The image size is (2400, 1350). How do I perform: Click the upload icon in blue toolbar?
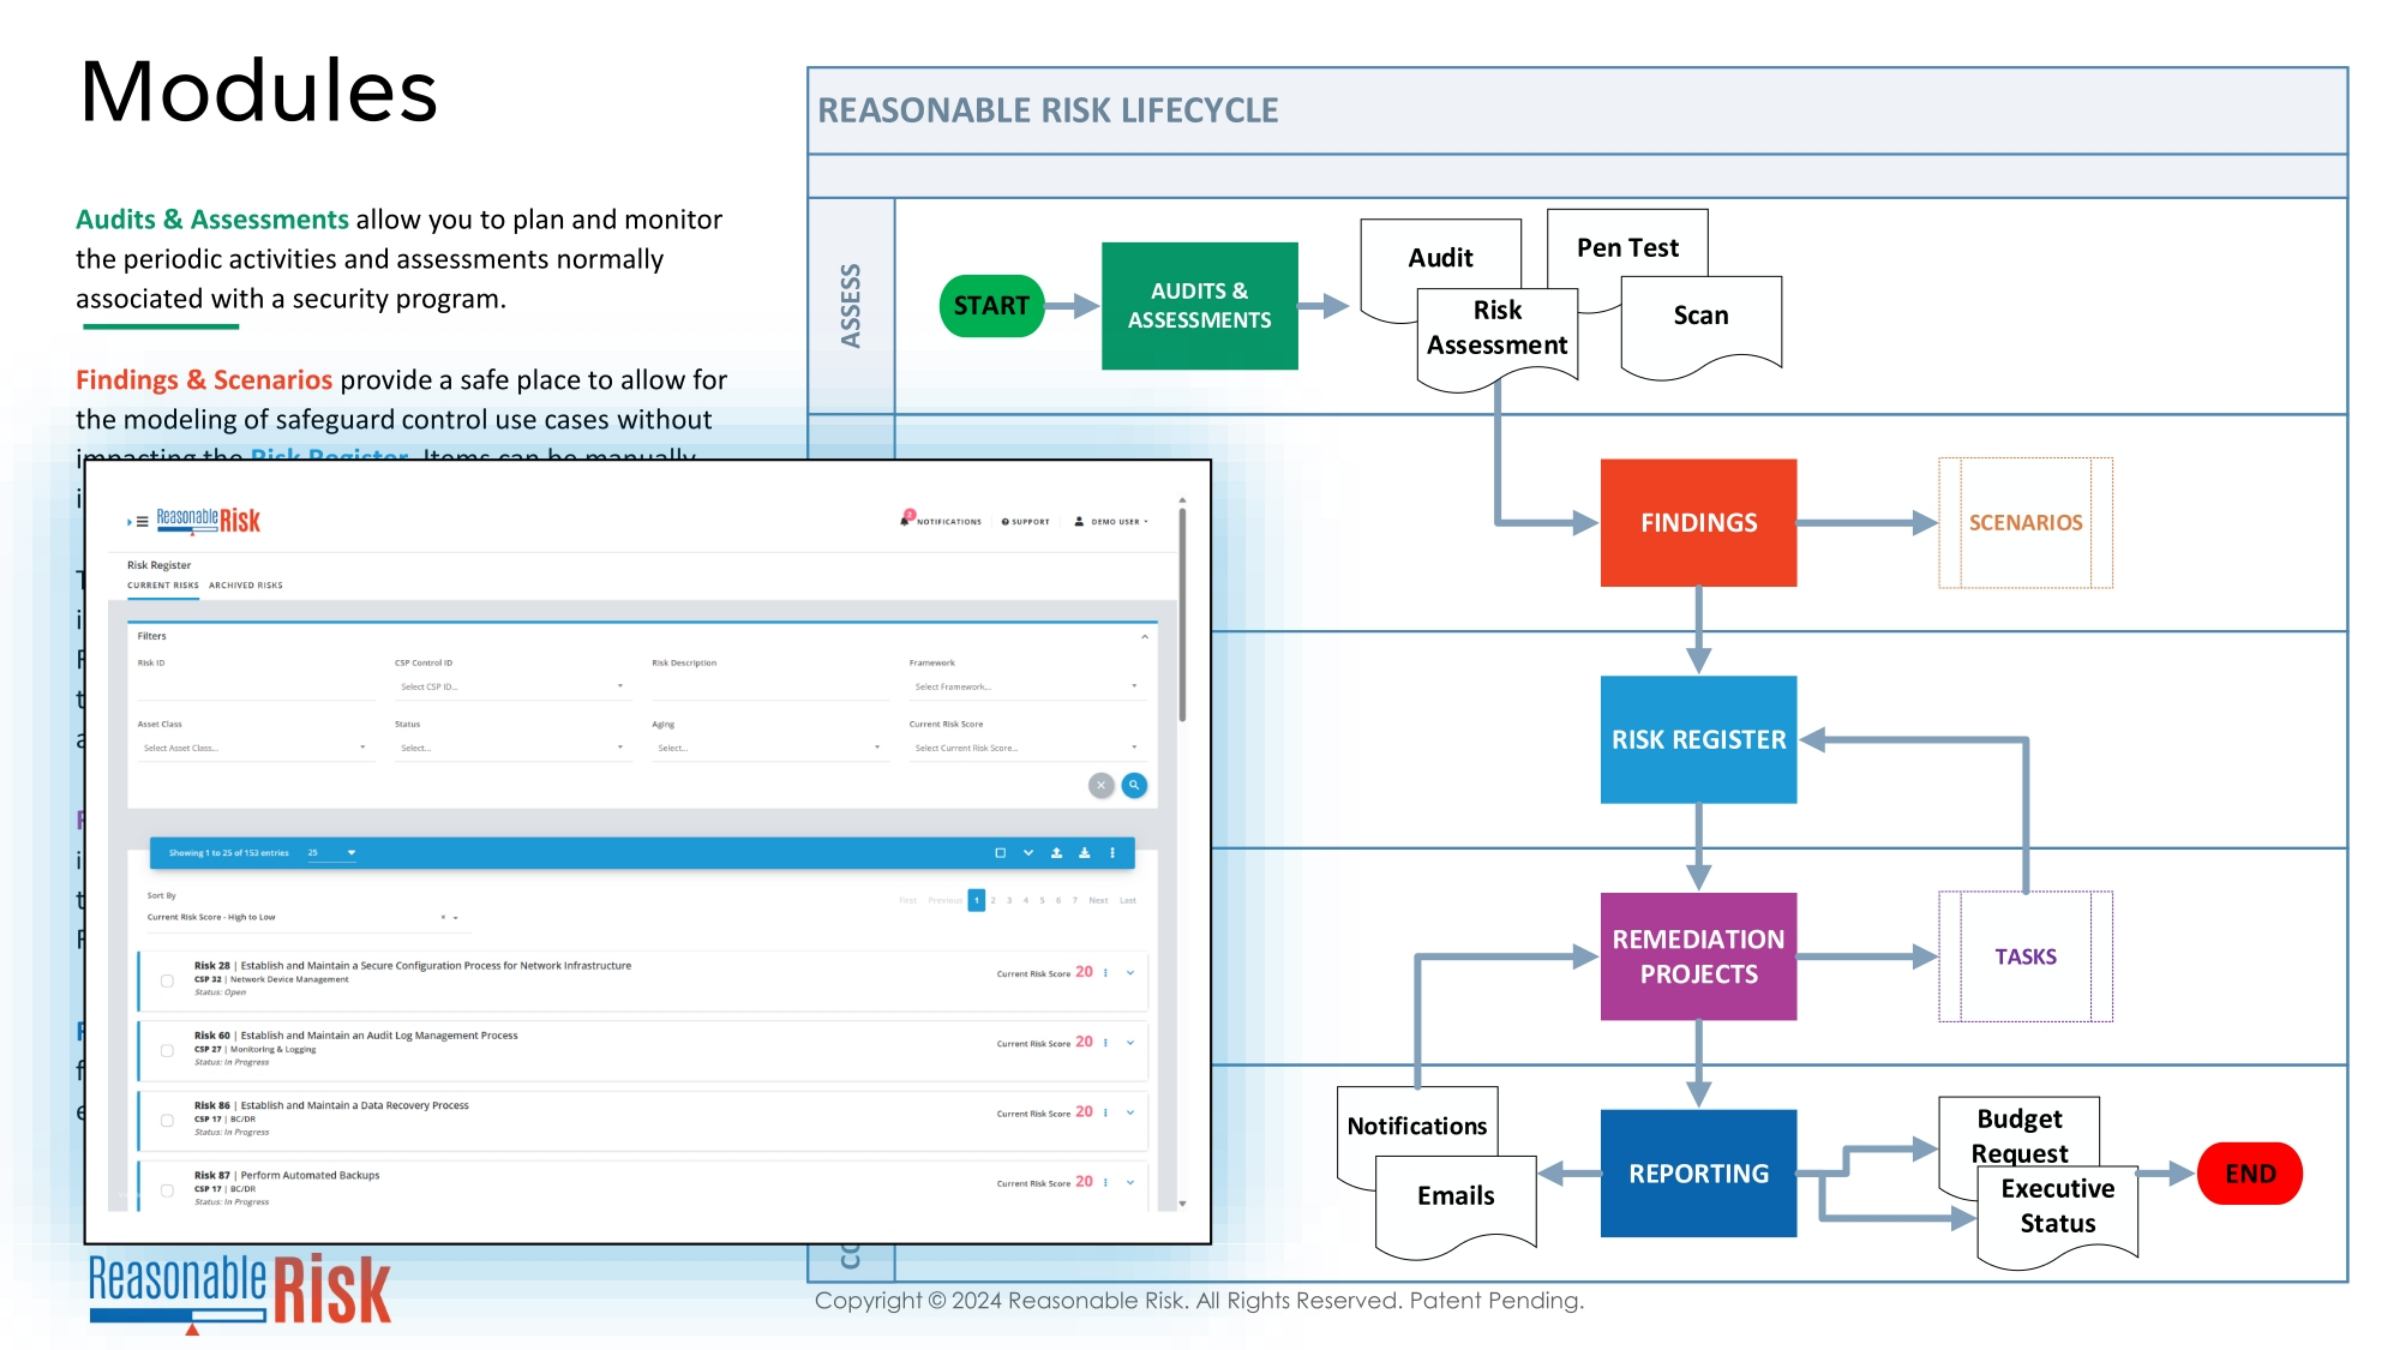point(1056,853)
